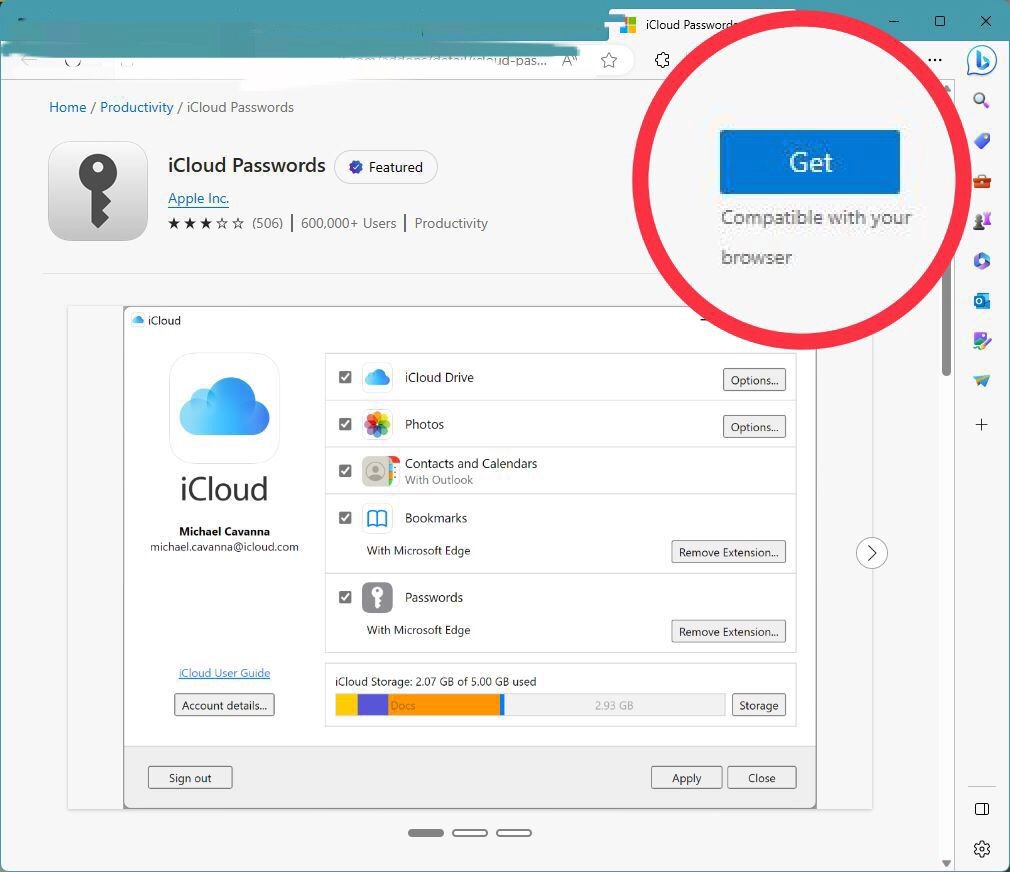Select the second screenshot carousel indicator

pos(470,833)
